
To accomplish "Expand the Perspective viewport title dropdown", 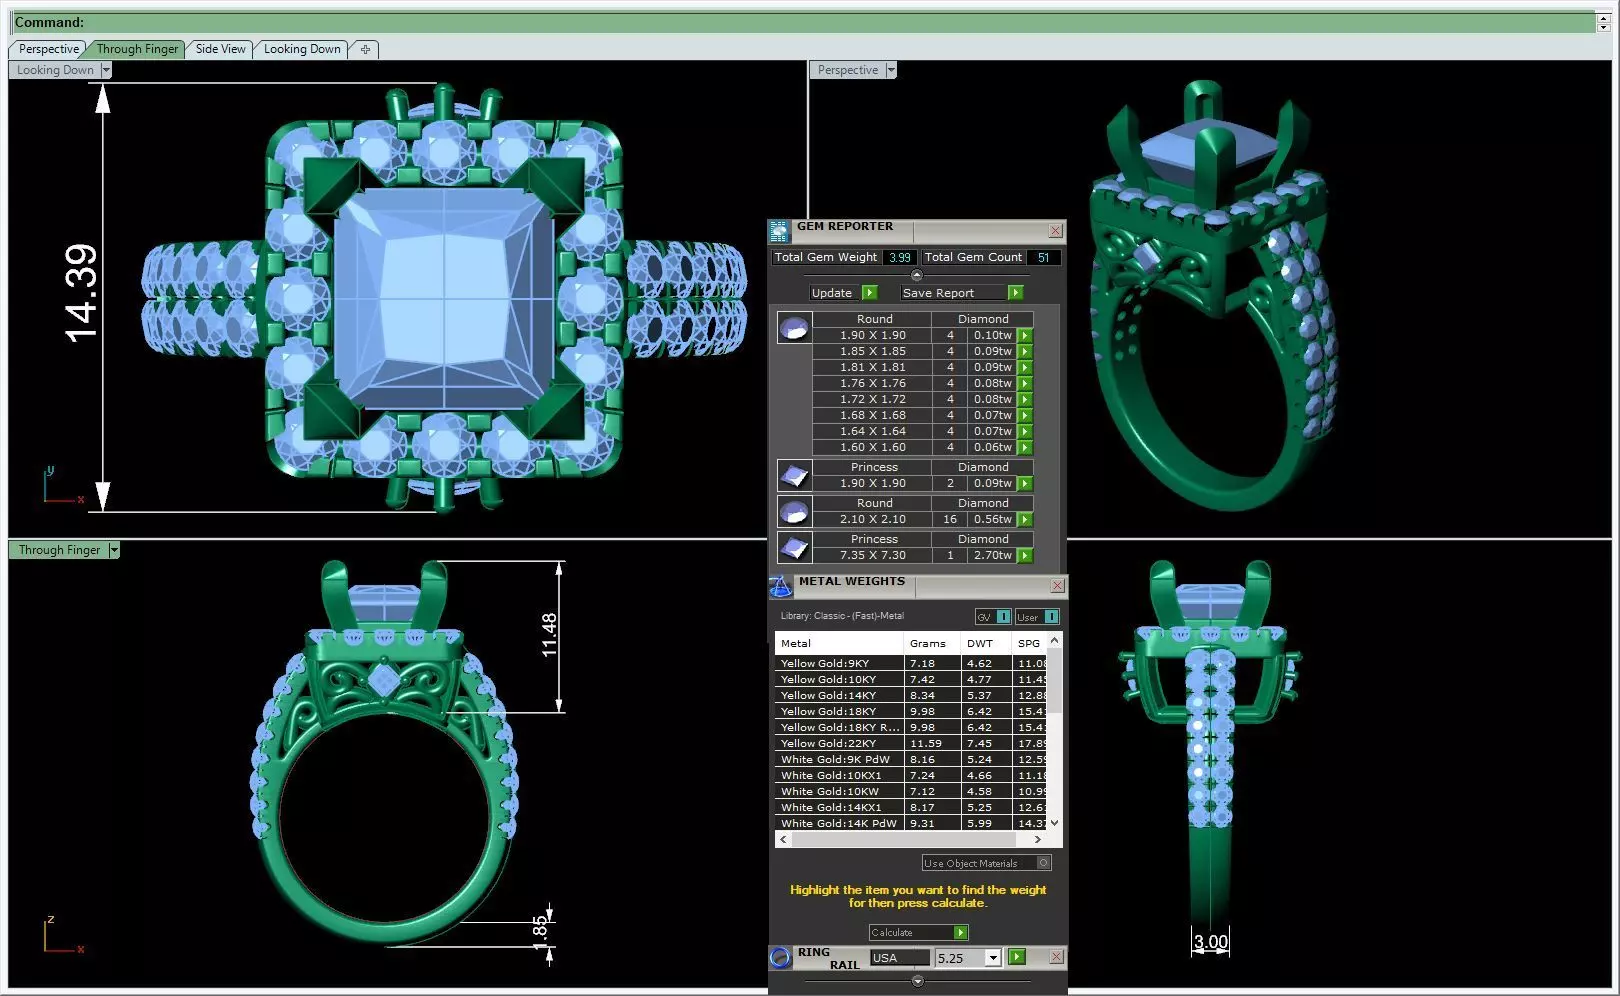I will pos(891,70).
